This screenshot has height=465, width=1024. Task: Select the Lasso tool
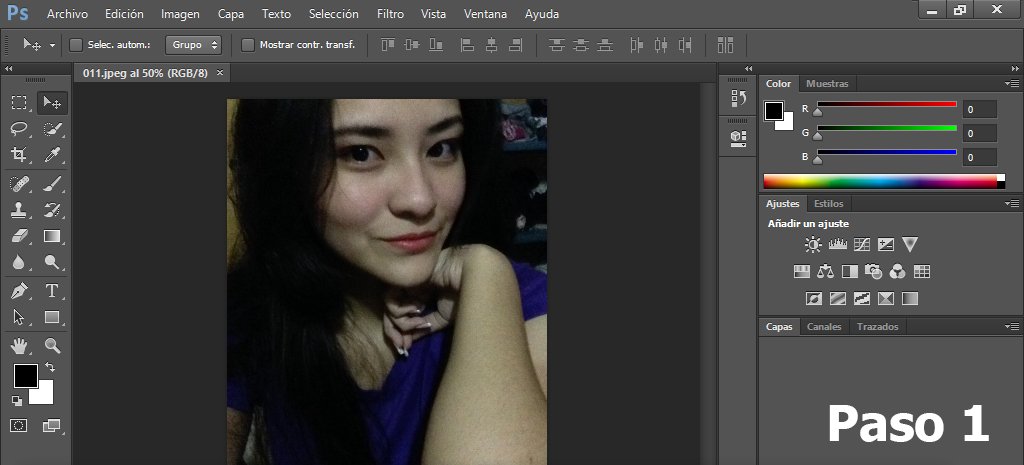click(x=19, y=129)
